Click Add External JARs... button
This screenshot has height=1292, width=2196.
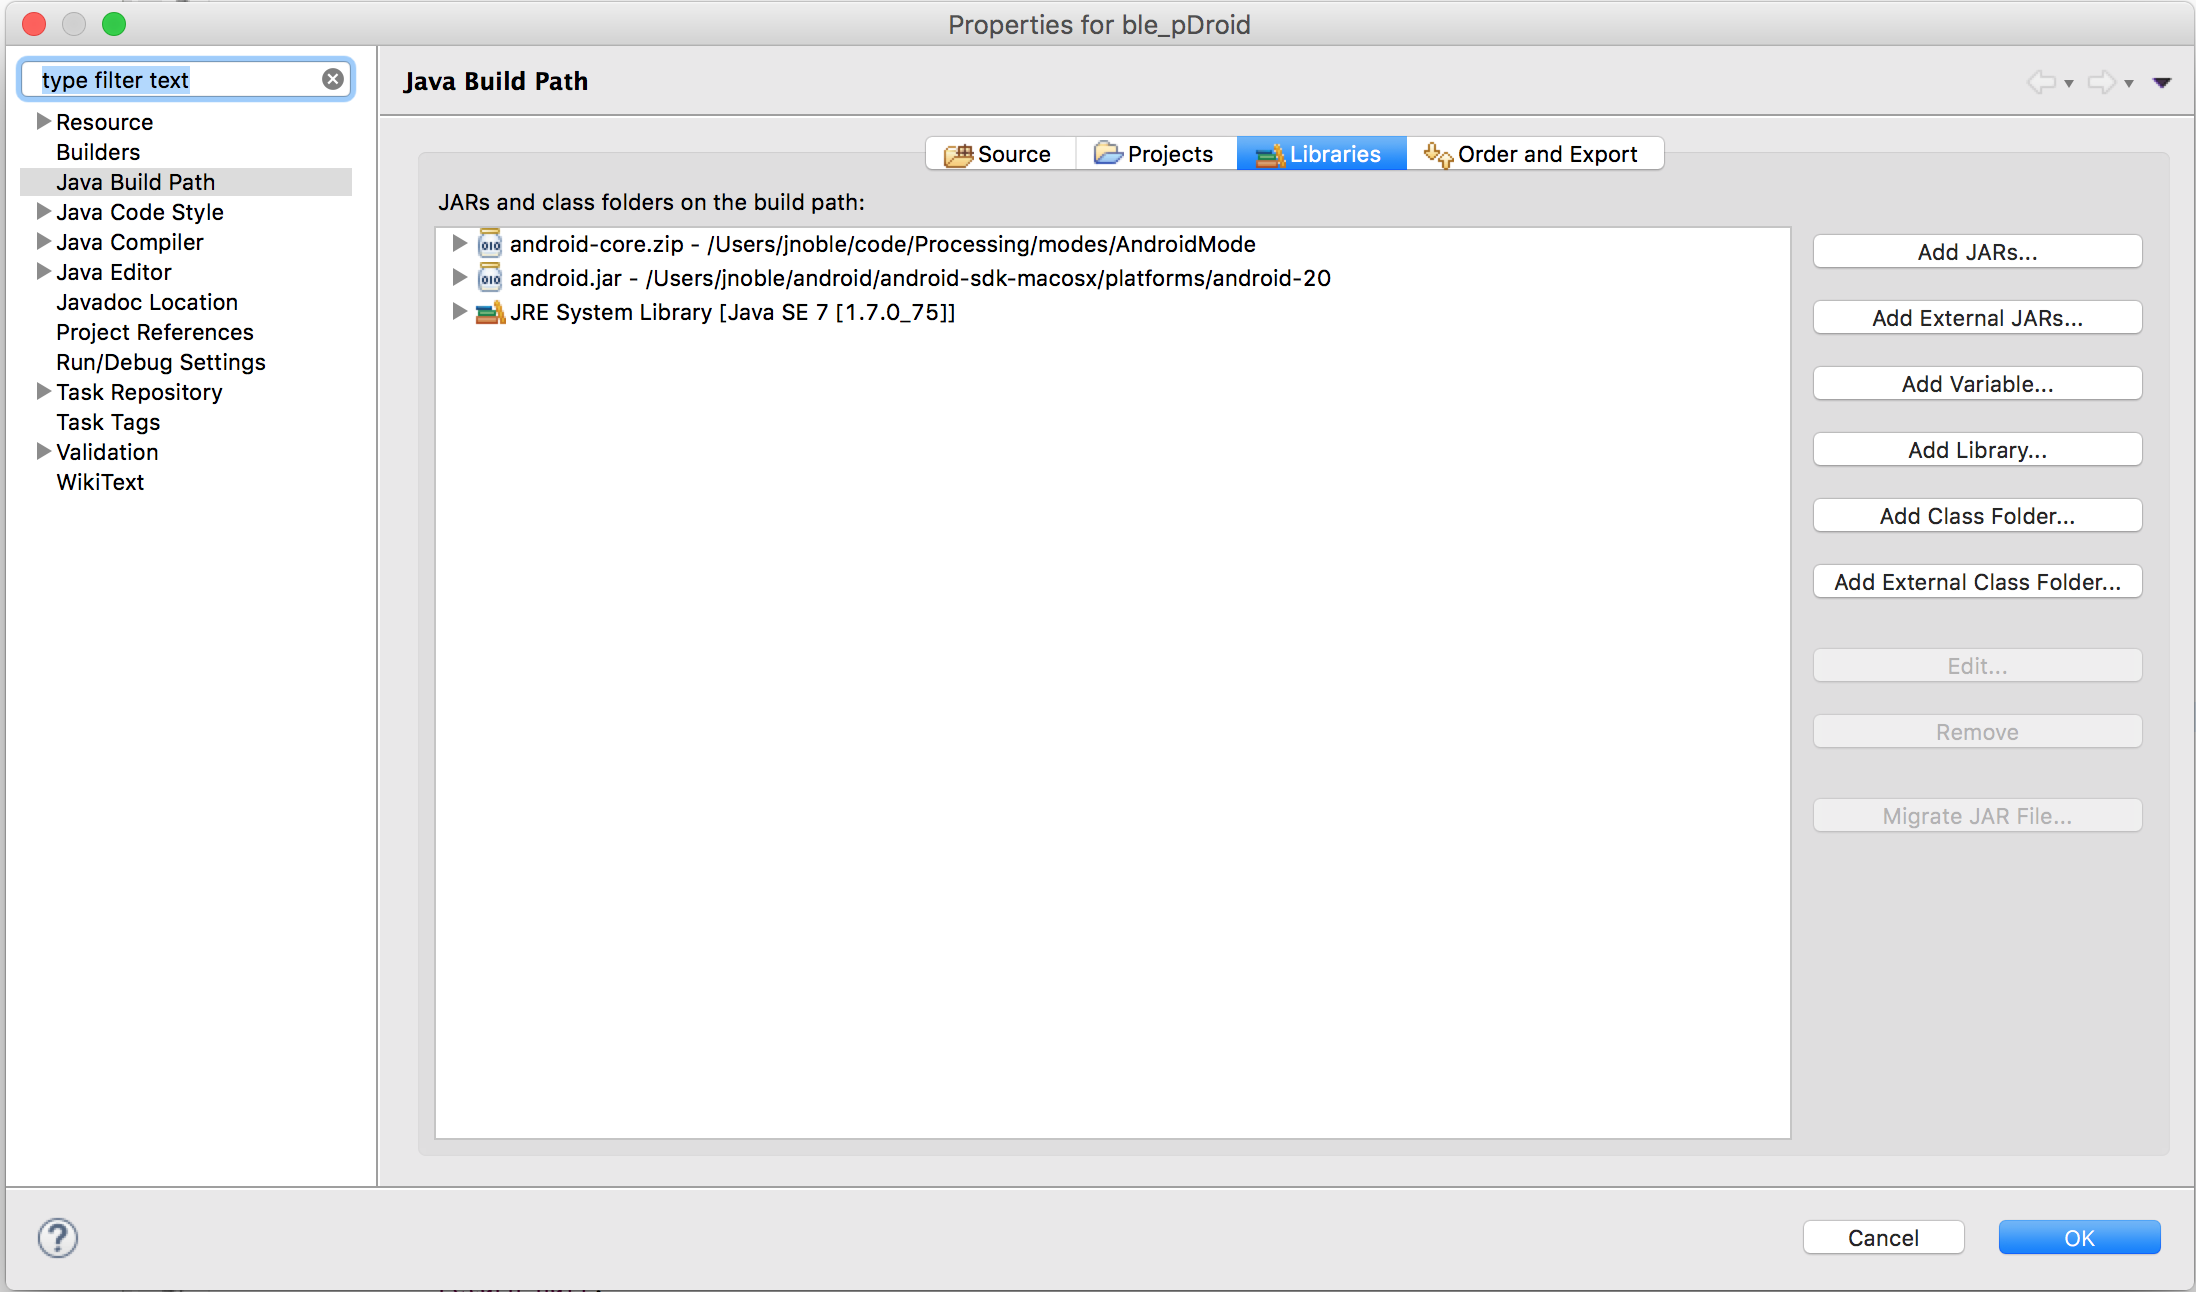pos(1977,318)
